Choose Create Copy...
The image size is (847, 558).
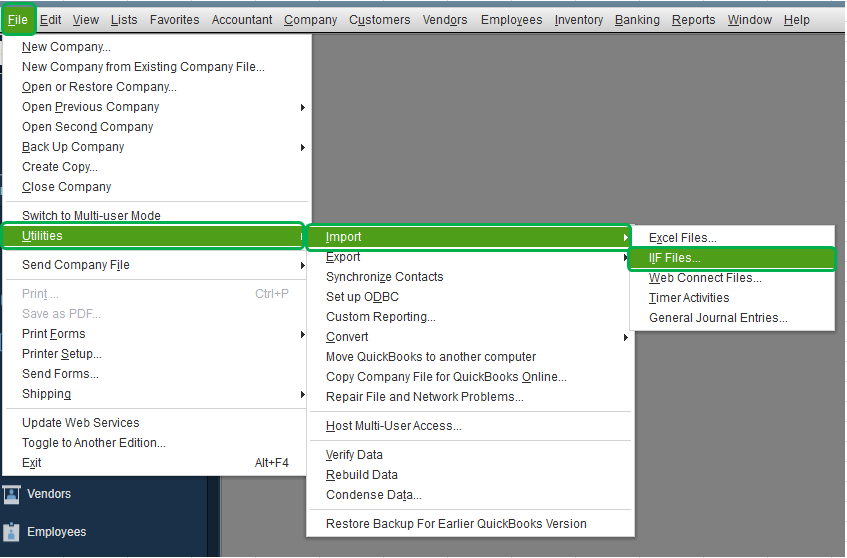(156, 167)
